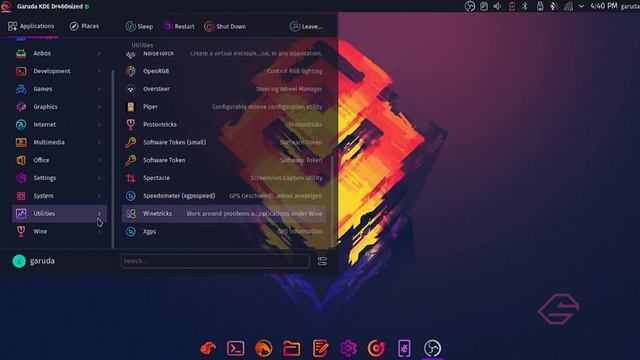Expand the Settings category arrow

click(x=99, y=178)
